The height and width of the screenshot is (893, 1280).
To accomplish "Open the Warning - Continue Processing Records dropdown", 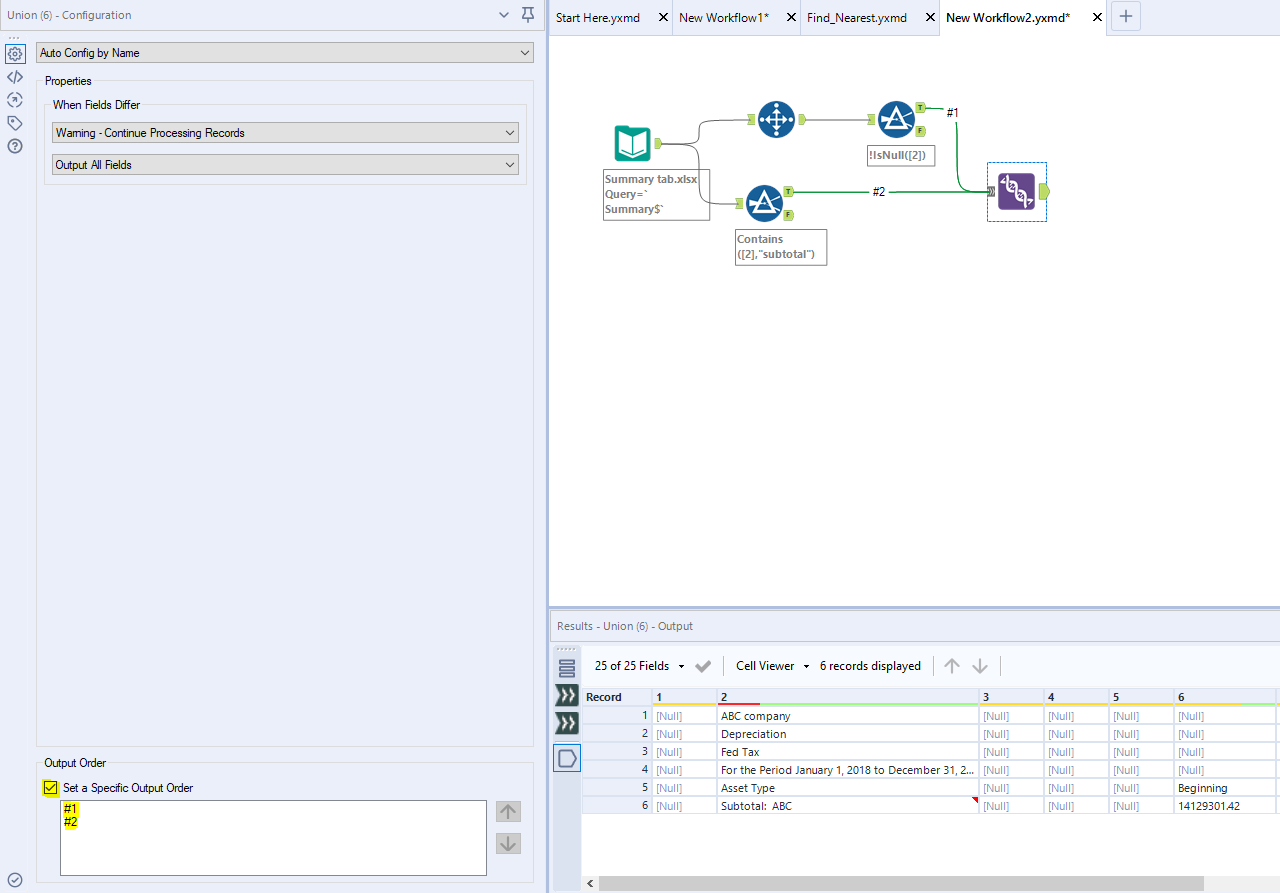I will coord(511,132).
